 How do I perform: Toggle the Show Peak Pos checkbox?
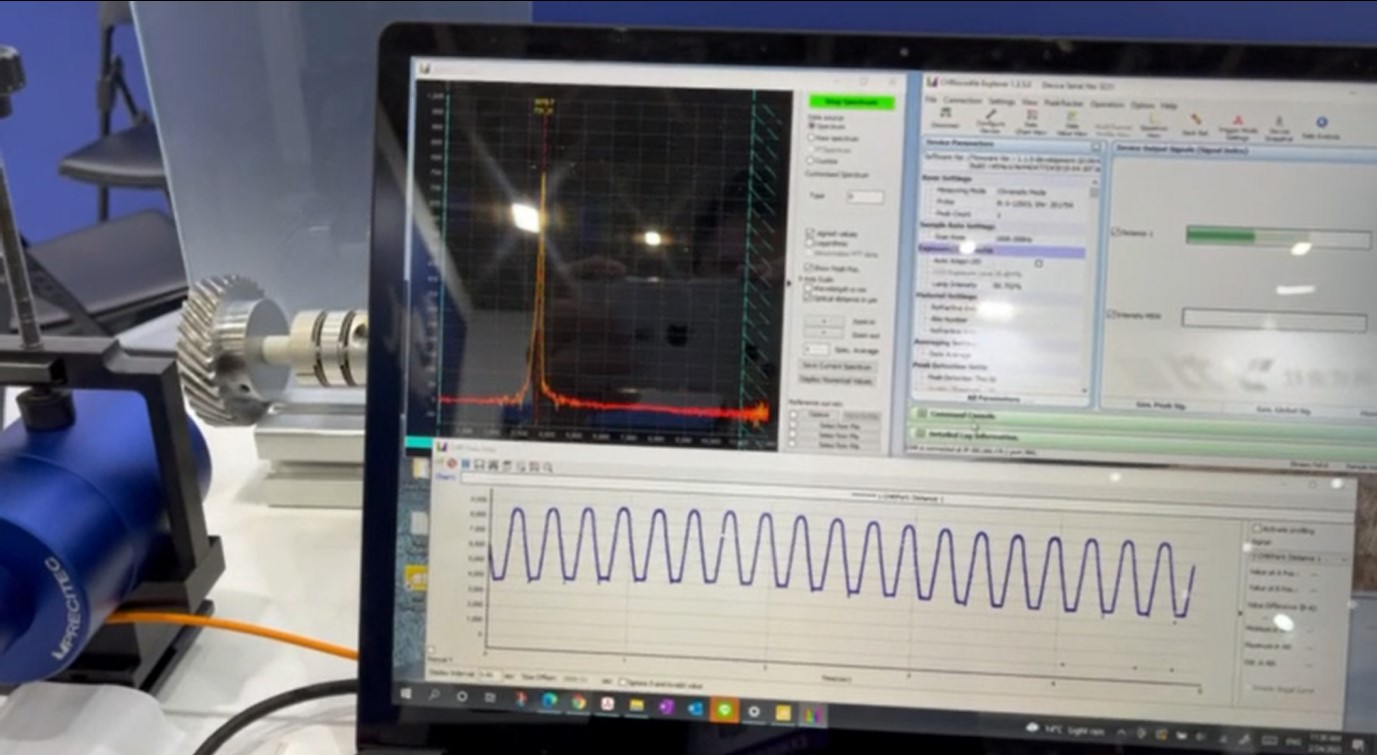(809, 268)
